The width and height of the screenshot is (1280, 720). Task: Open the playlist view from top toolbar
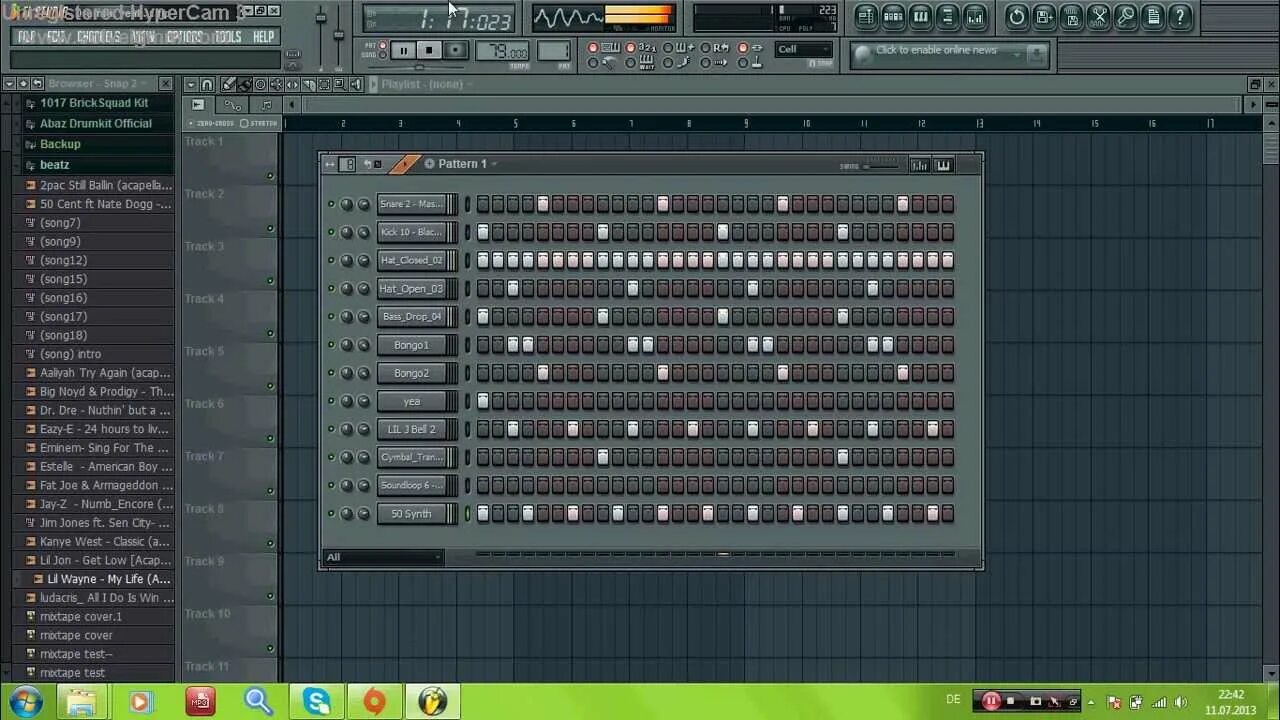tap(866, 16)
